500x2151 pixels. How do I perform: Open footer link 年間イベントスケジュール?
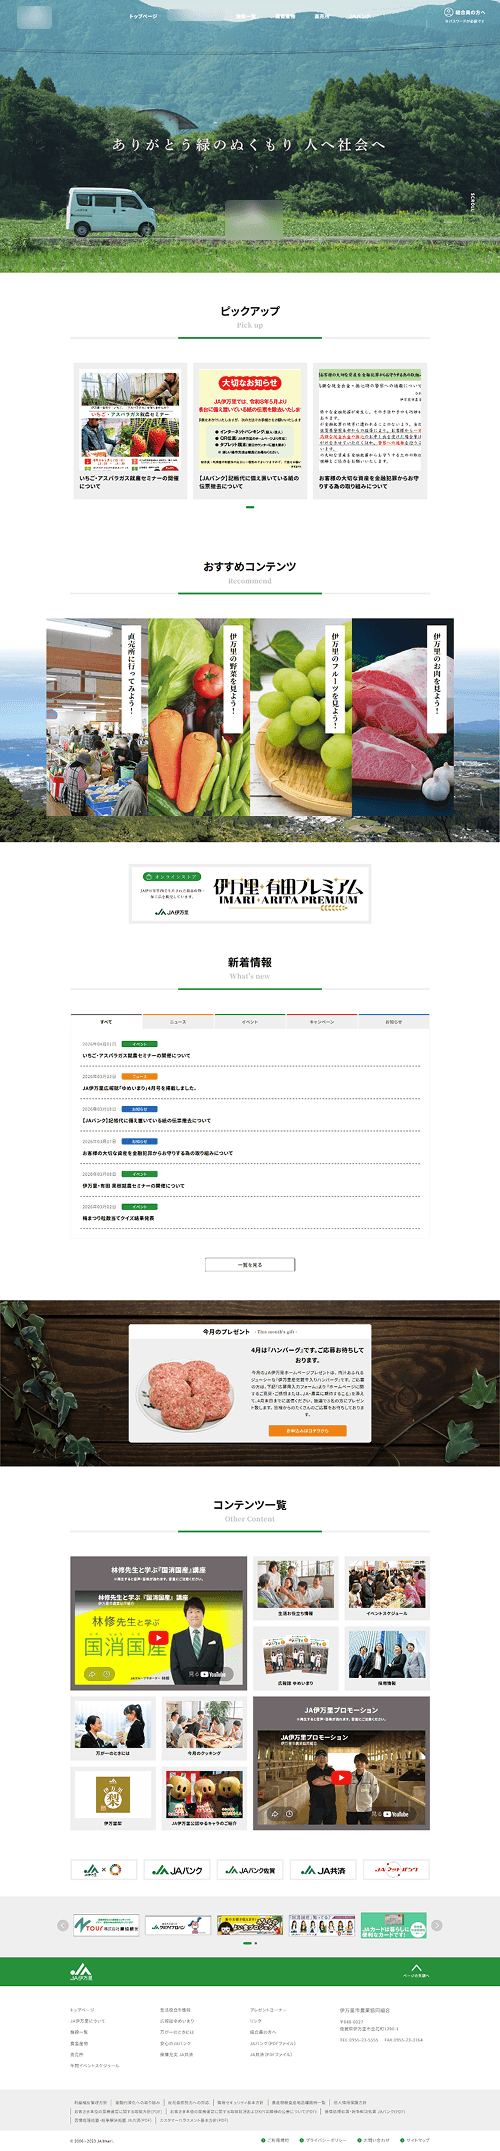95,2065
